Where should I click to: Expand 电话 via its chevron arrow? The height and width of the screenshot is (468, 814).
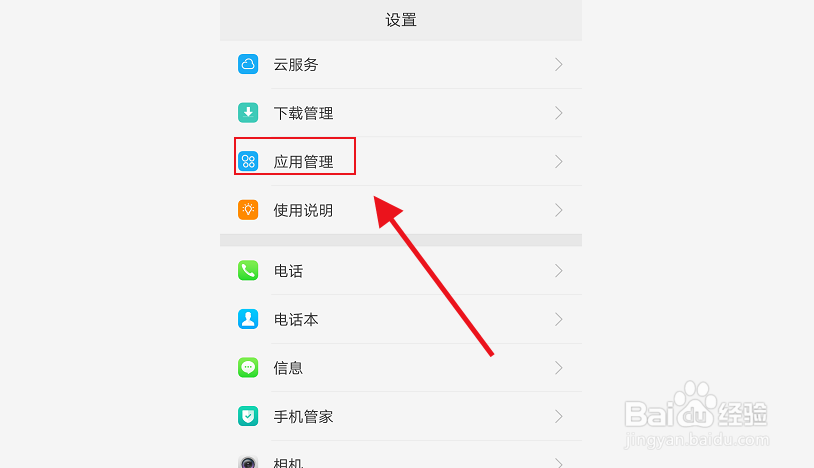click(x=559, y=270)
